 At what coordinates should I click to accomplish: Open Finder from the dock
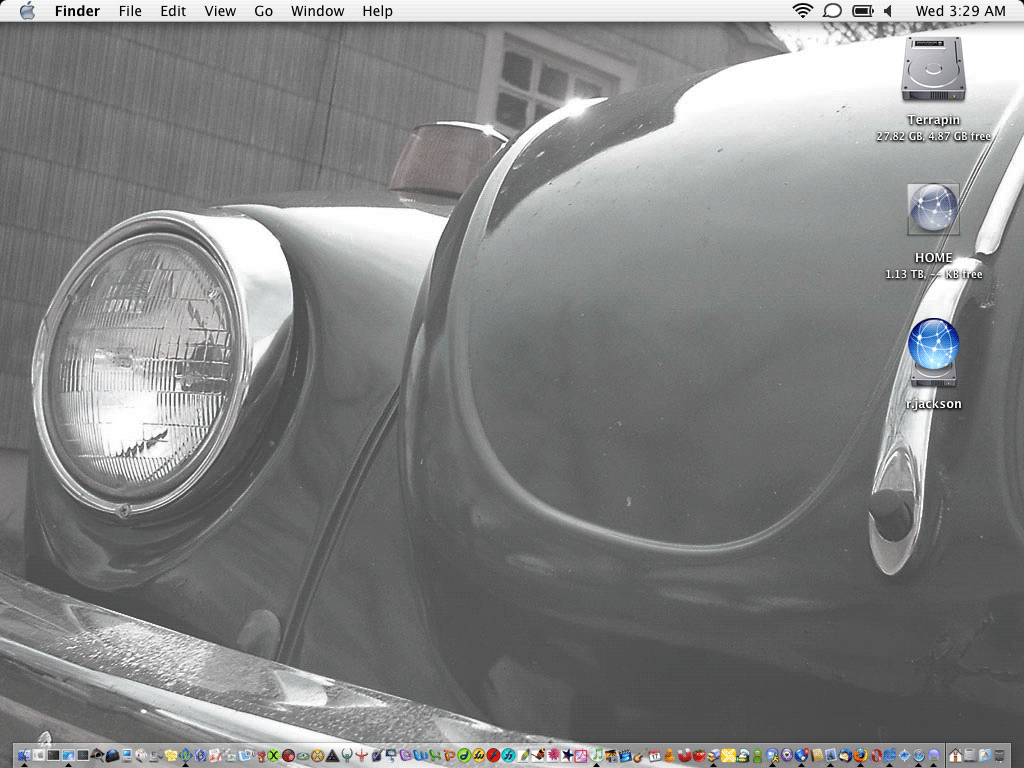tap(24, 756)
